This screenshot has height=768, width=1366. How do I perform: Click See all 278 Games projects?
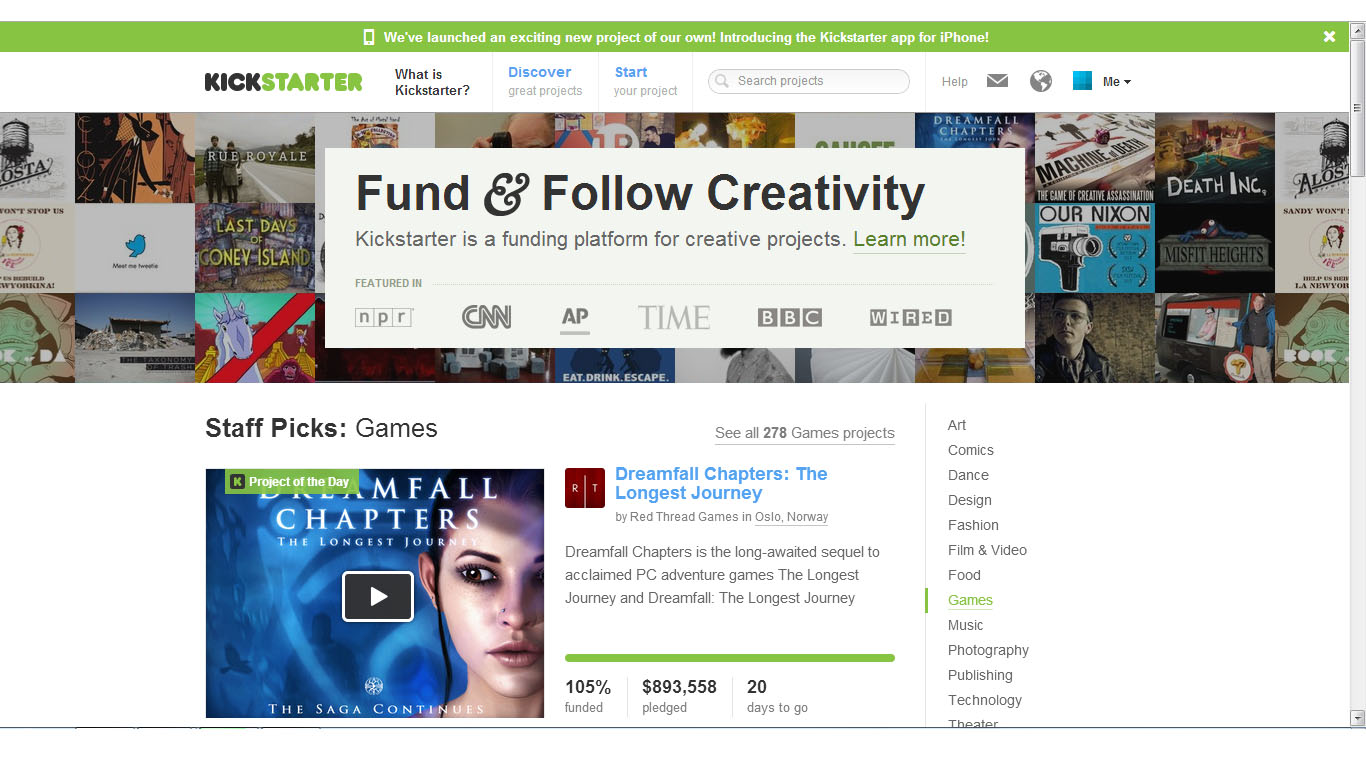[805, 433]
